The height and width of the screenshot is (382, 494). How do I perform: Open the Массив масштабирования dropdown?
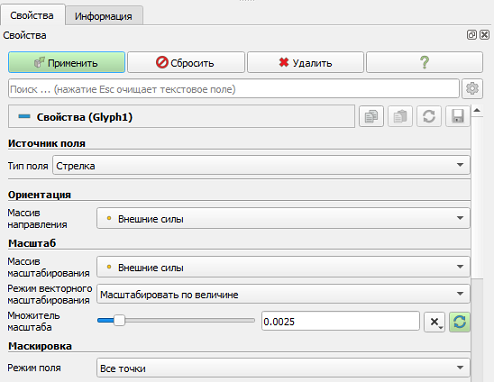tap(283, 267)
